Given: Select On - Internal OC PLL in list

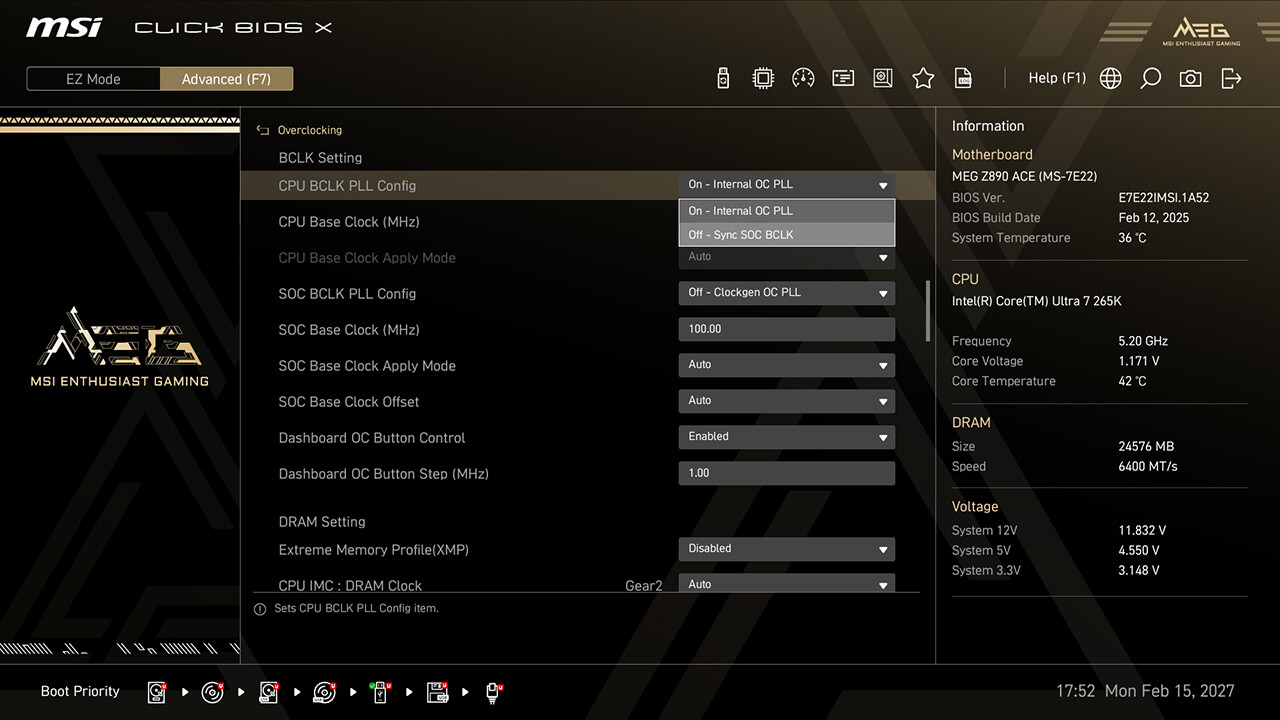Looking at the screenshot, I should pos(786,211).
